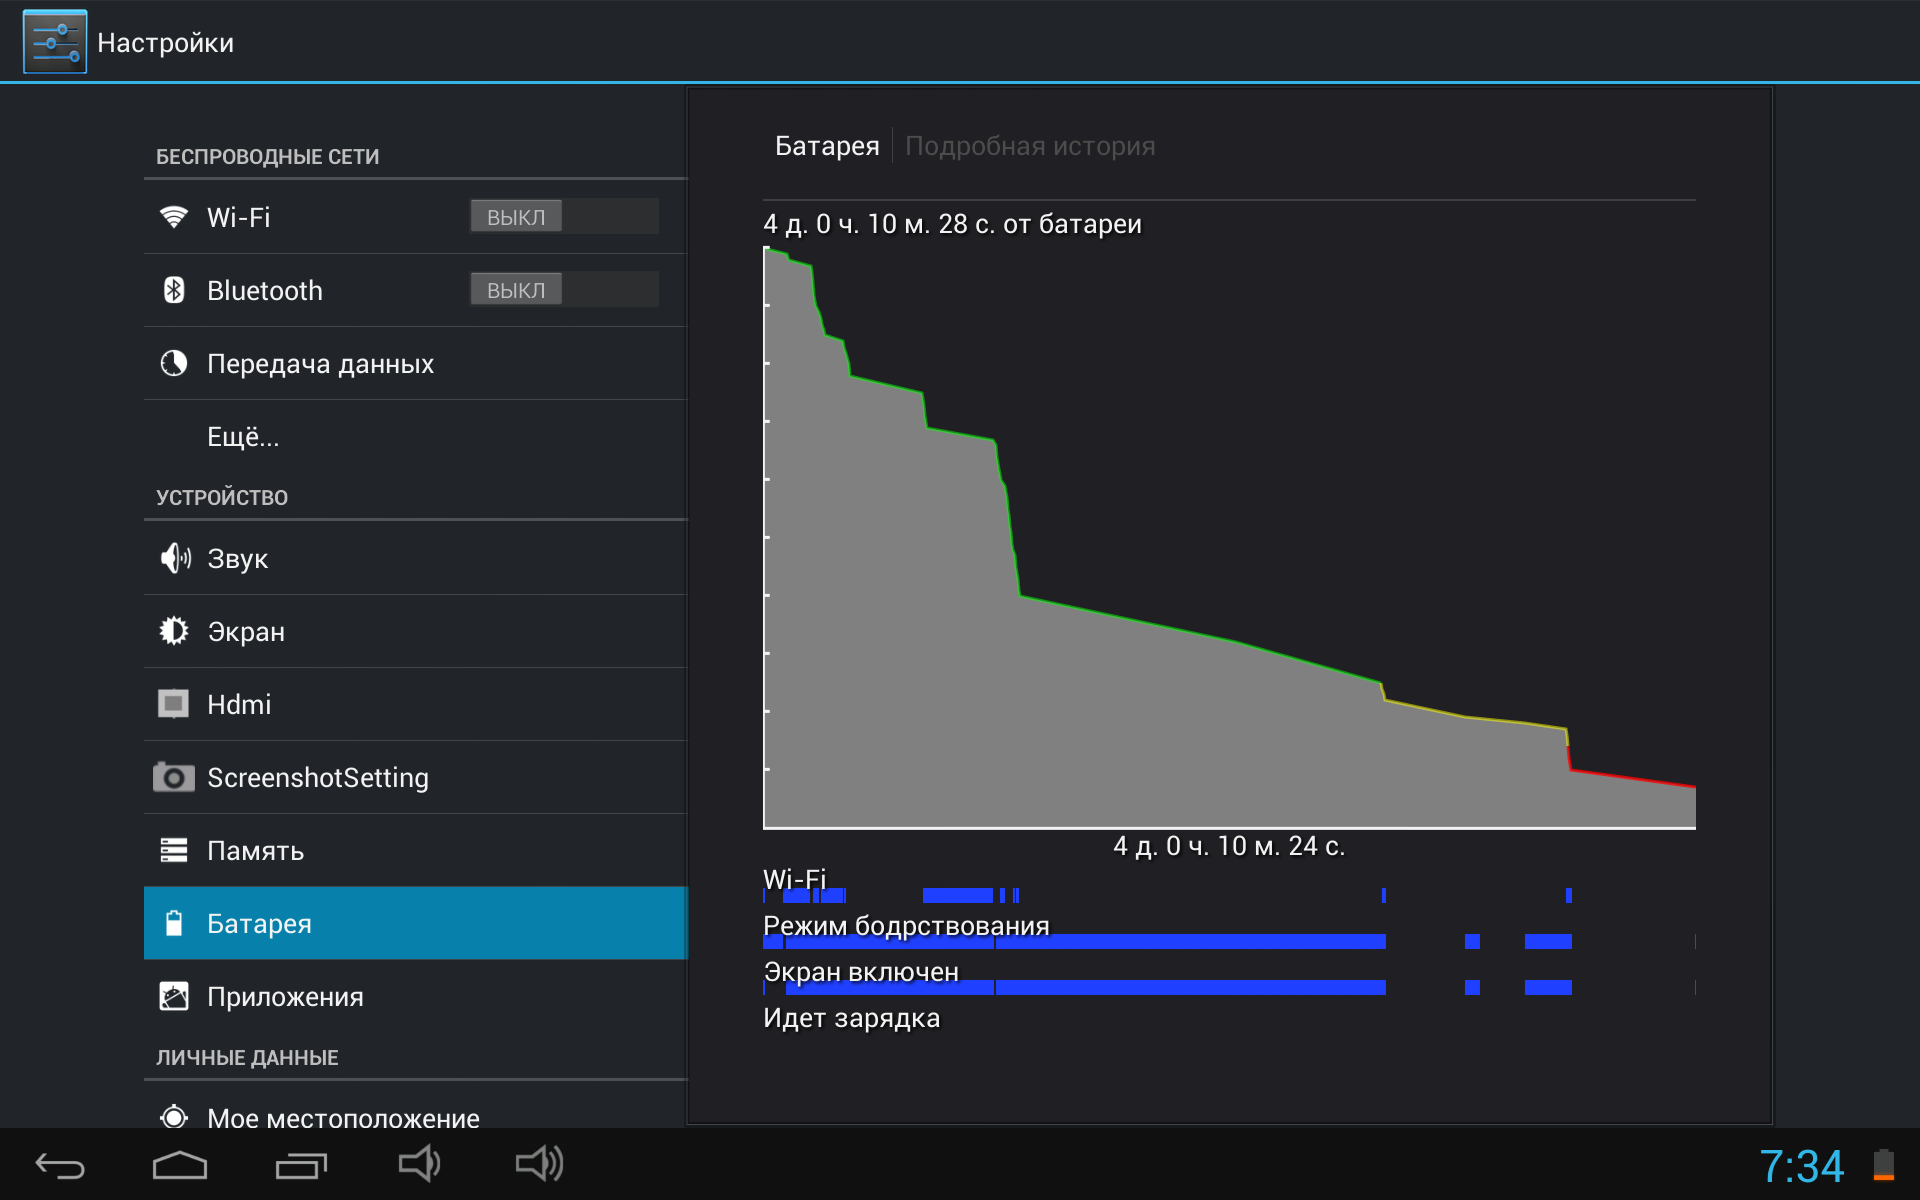Open Передача данных (data usage) settings
1920x1200 pixels.
point(320,364)
